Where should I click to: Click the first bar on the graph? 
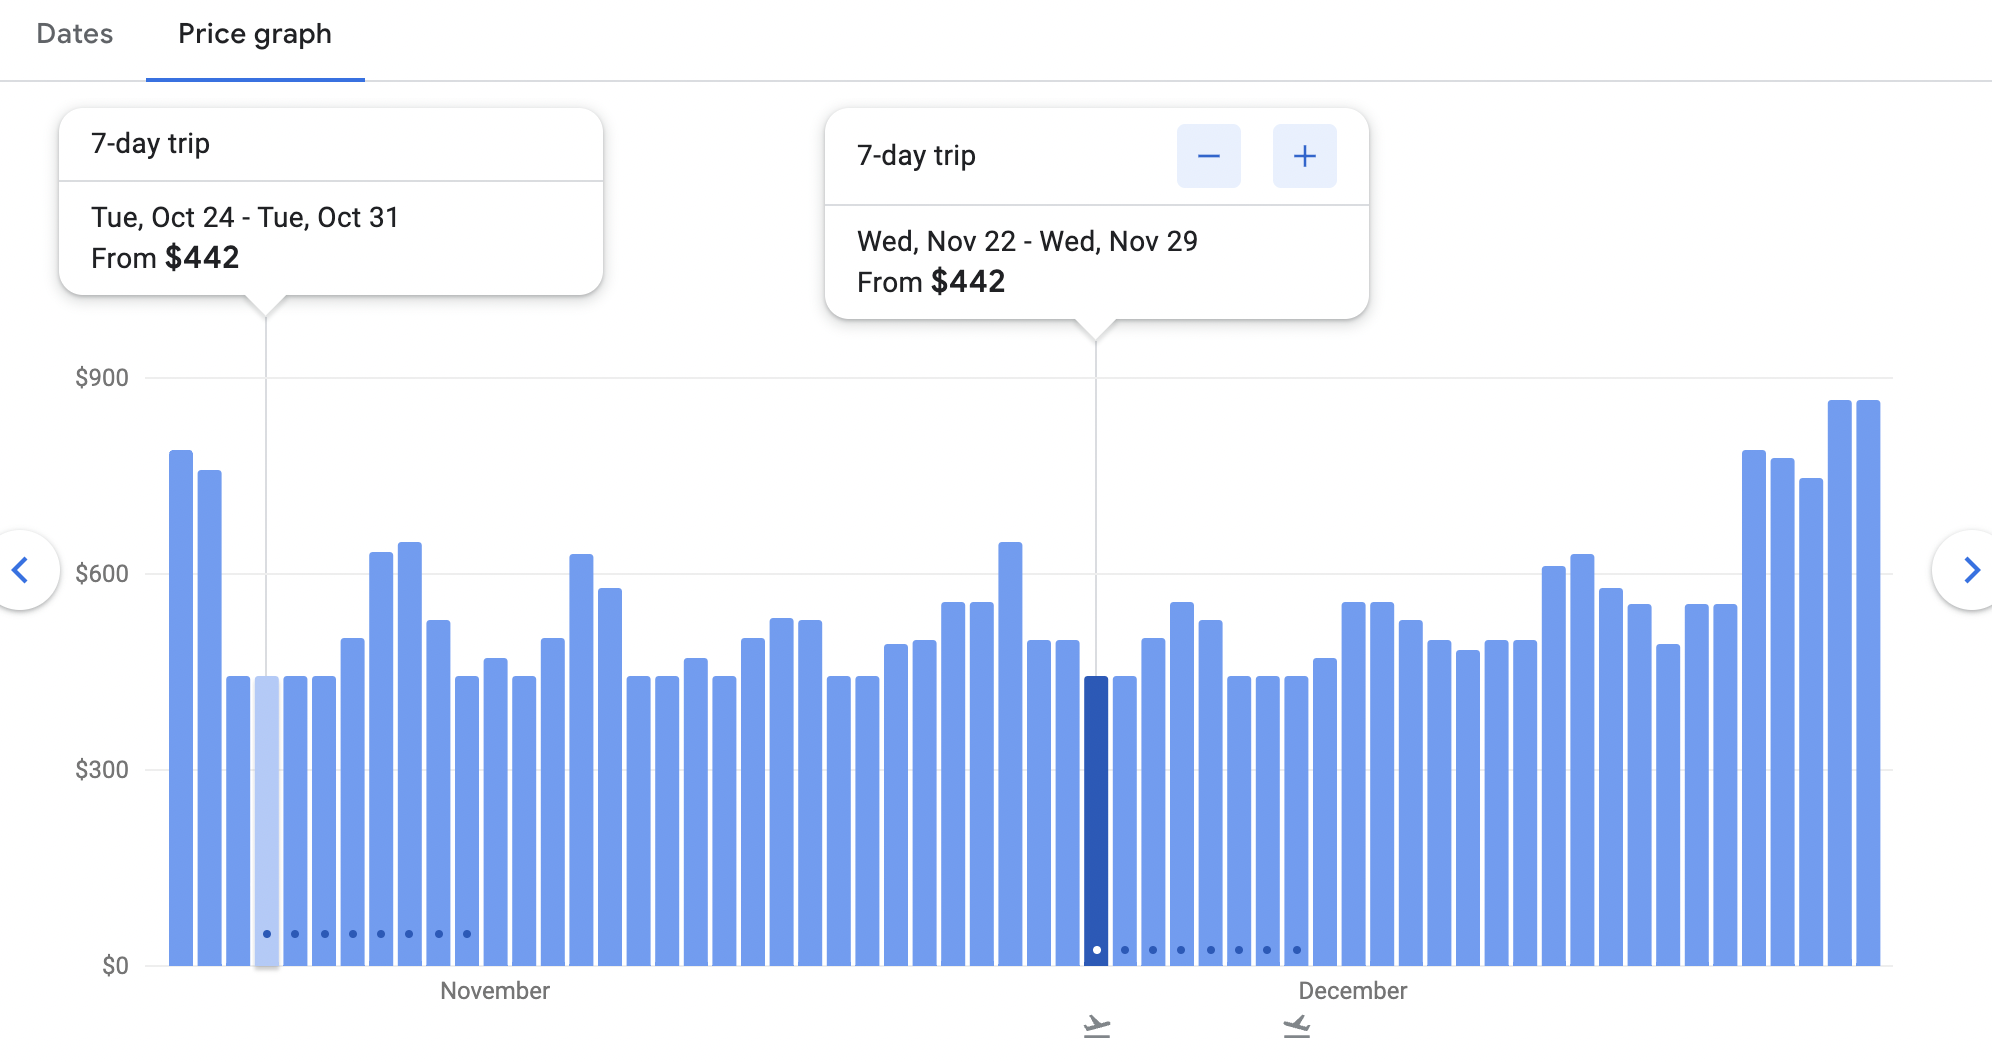click(x=181, y=700)
